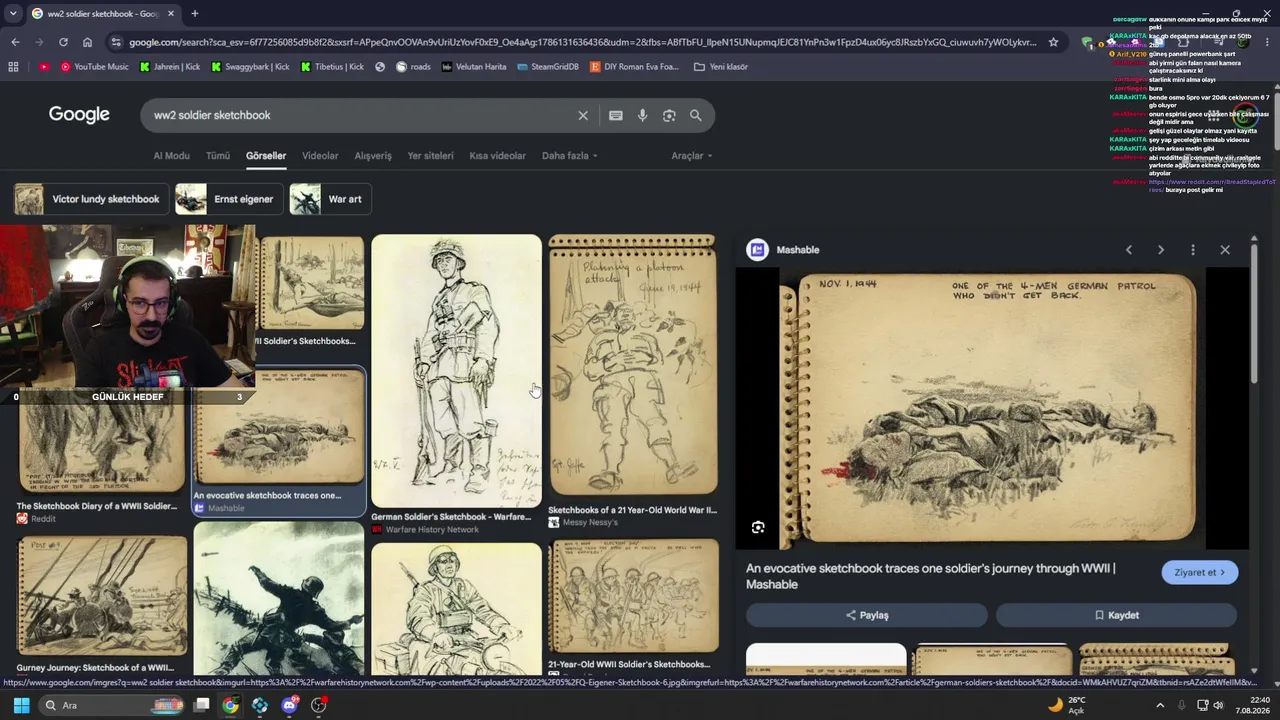
Task: Open the Velutan Harita bookmark
Action: [x=474, y=67]
